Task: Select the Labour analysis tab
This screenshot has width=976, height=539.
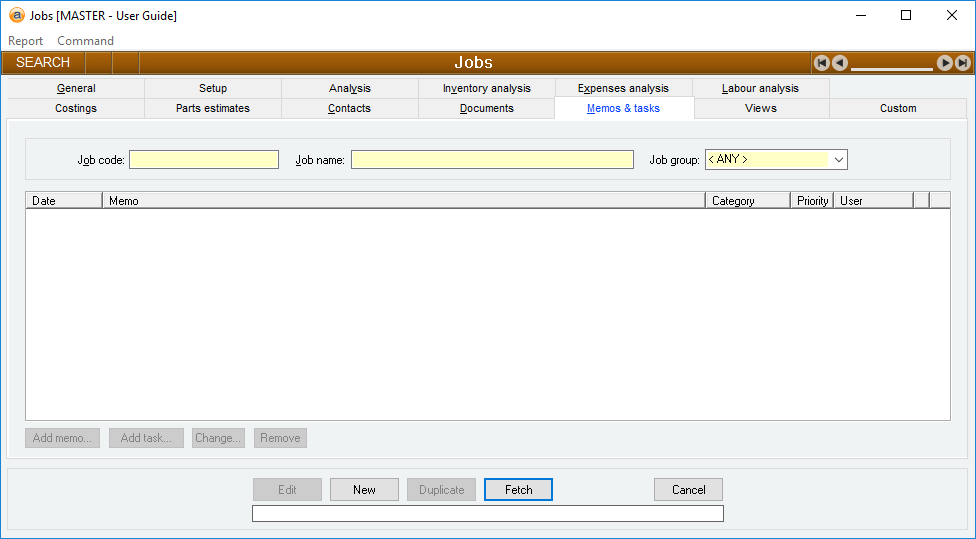Action: [760, 88]
